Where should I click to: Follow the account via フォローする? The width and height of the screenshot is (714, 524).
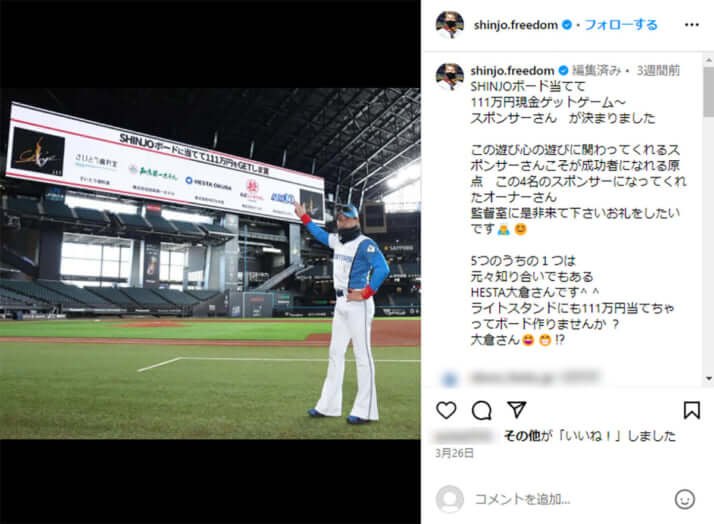pos(621,25)
